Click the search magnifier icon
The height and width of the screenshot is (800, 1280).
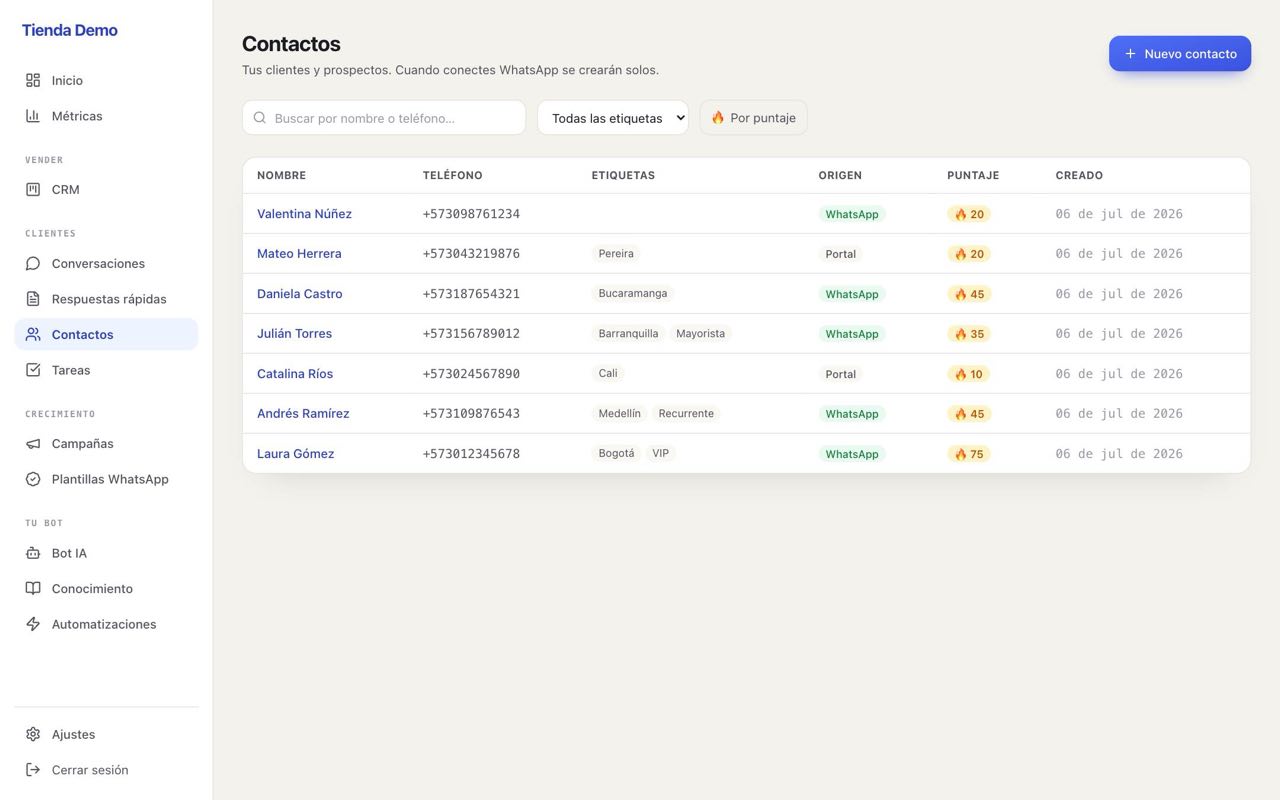pyautogui.click(x=260, y=118)
